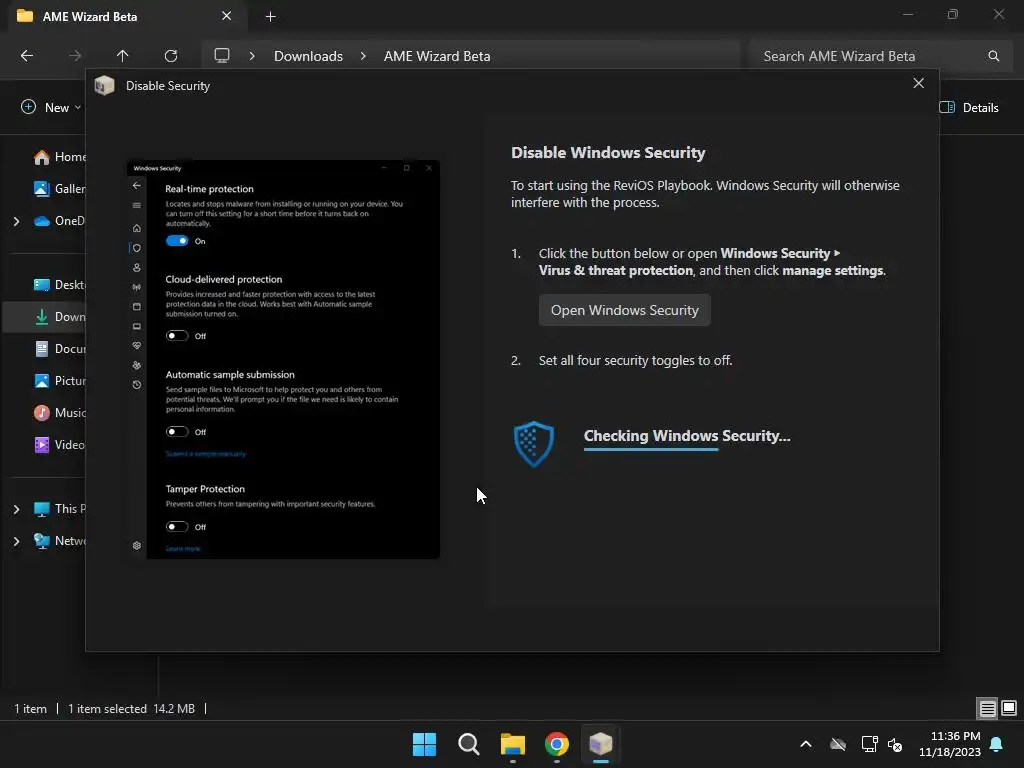
Task: Expand the Network tree node
Action: tap(16, 541)
